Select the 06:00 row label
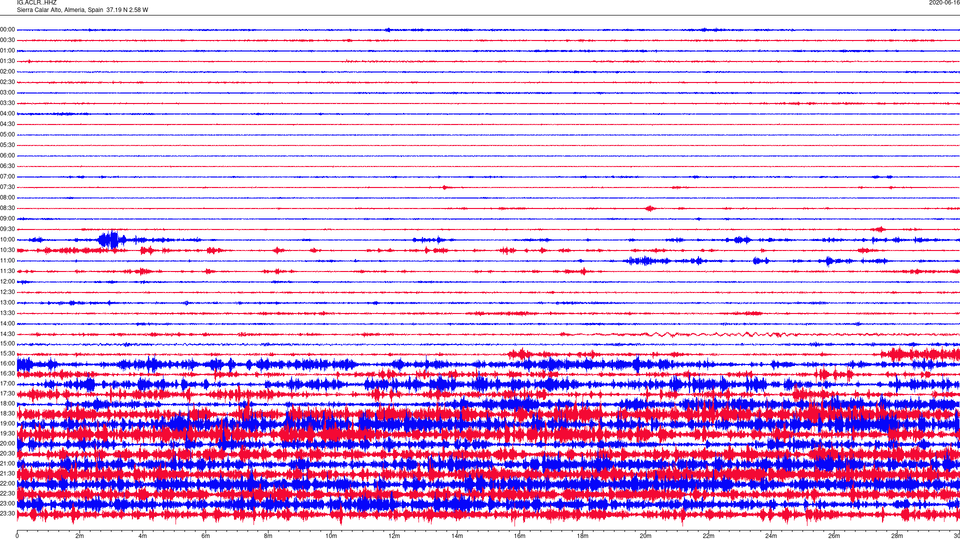Screen dimensions: 960x540 (7, 156)
